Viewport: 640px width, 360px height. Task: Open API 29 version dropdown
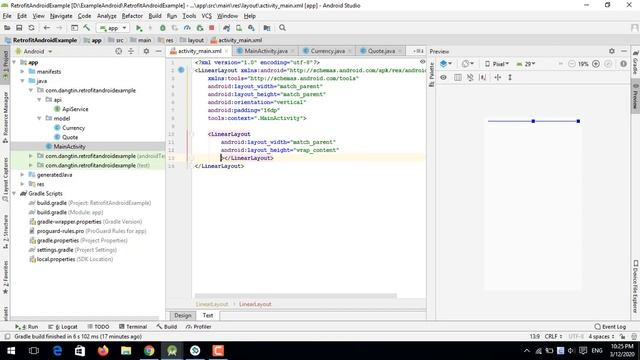526,64
